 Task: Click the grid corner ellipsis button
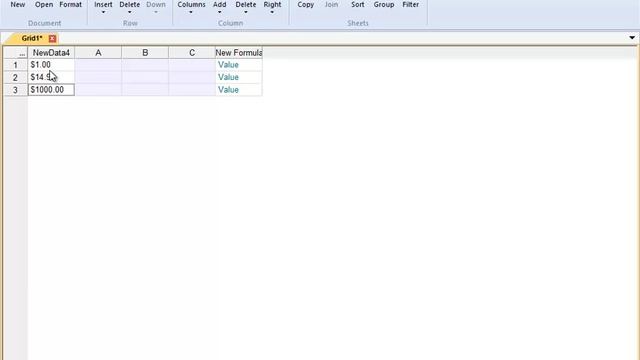[16, 53]
